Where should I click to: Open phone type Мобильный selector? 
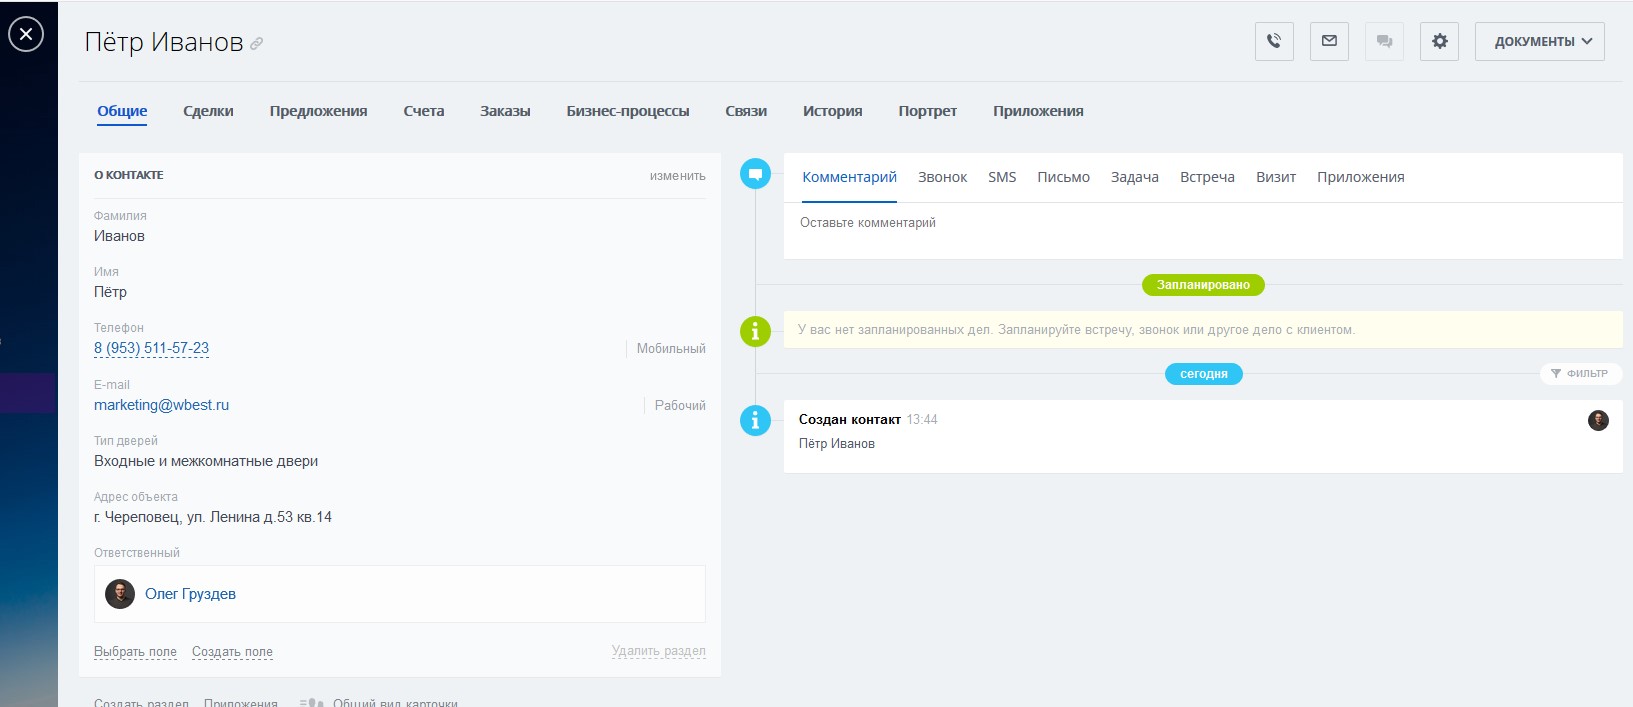(670, 349)
